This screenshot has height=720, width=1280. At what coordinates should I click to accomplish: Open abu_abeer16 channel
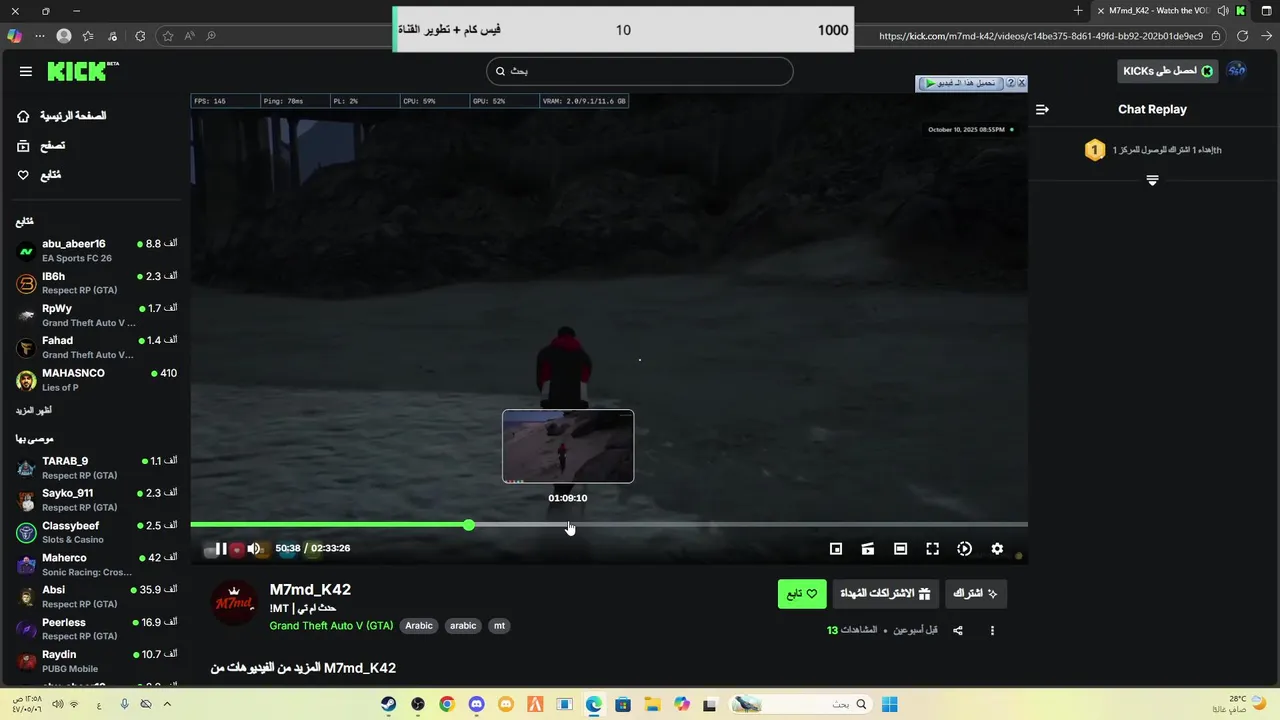click(x=96, y=250)
